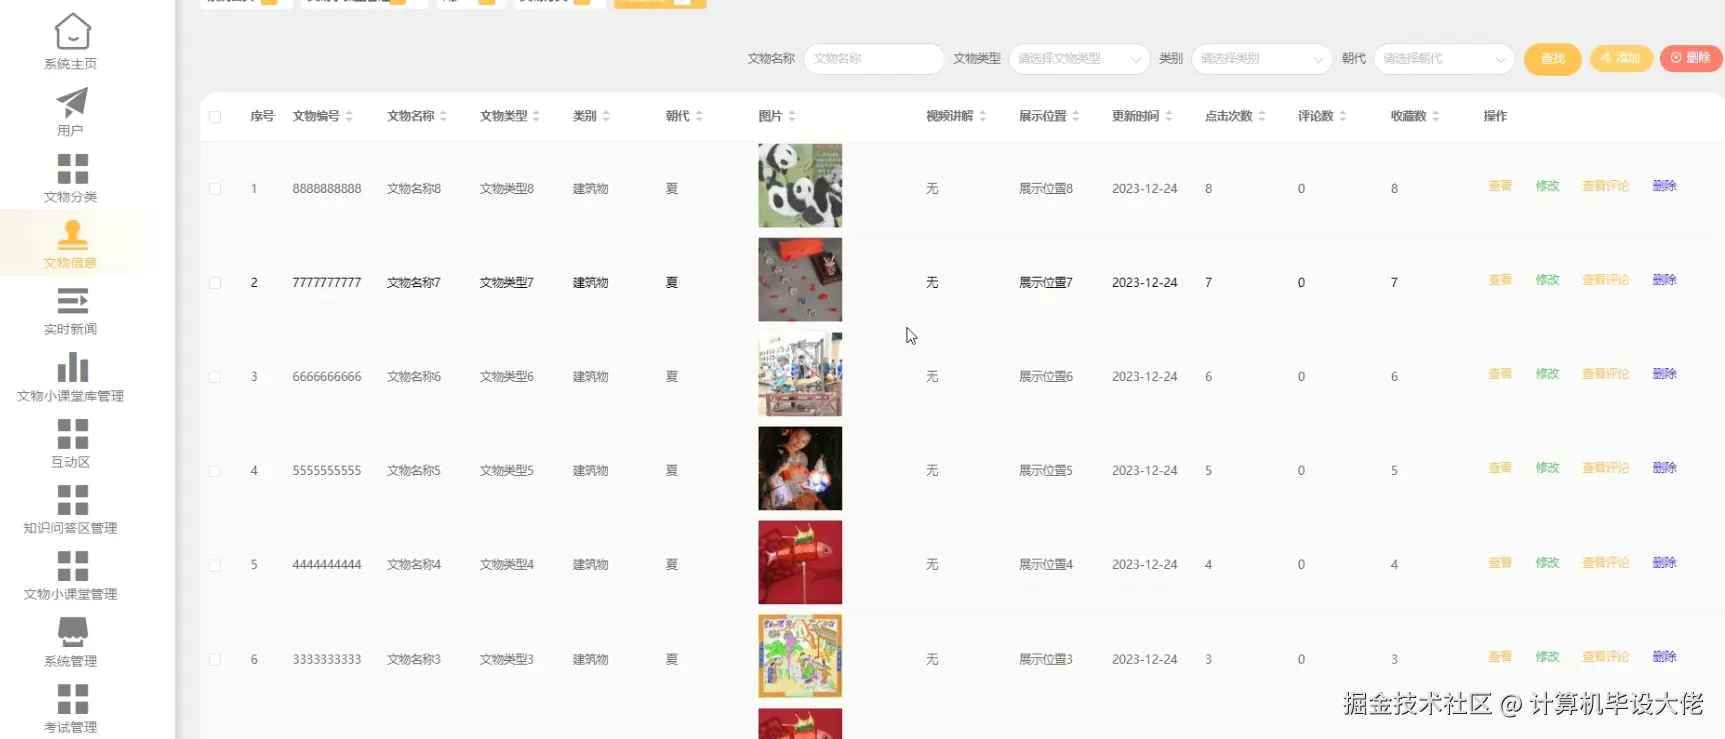Check the row with 3333333333
The width and height of the screenshot is (1725, 739).
point(215,659)
